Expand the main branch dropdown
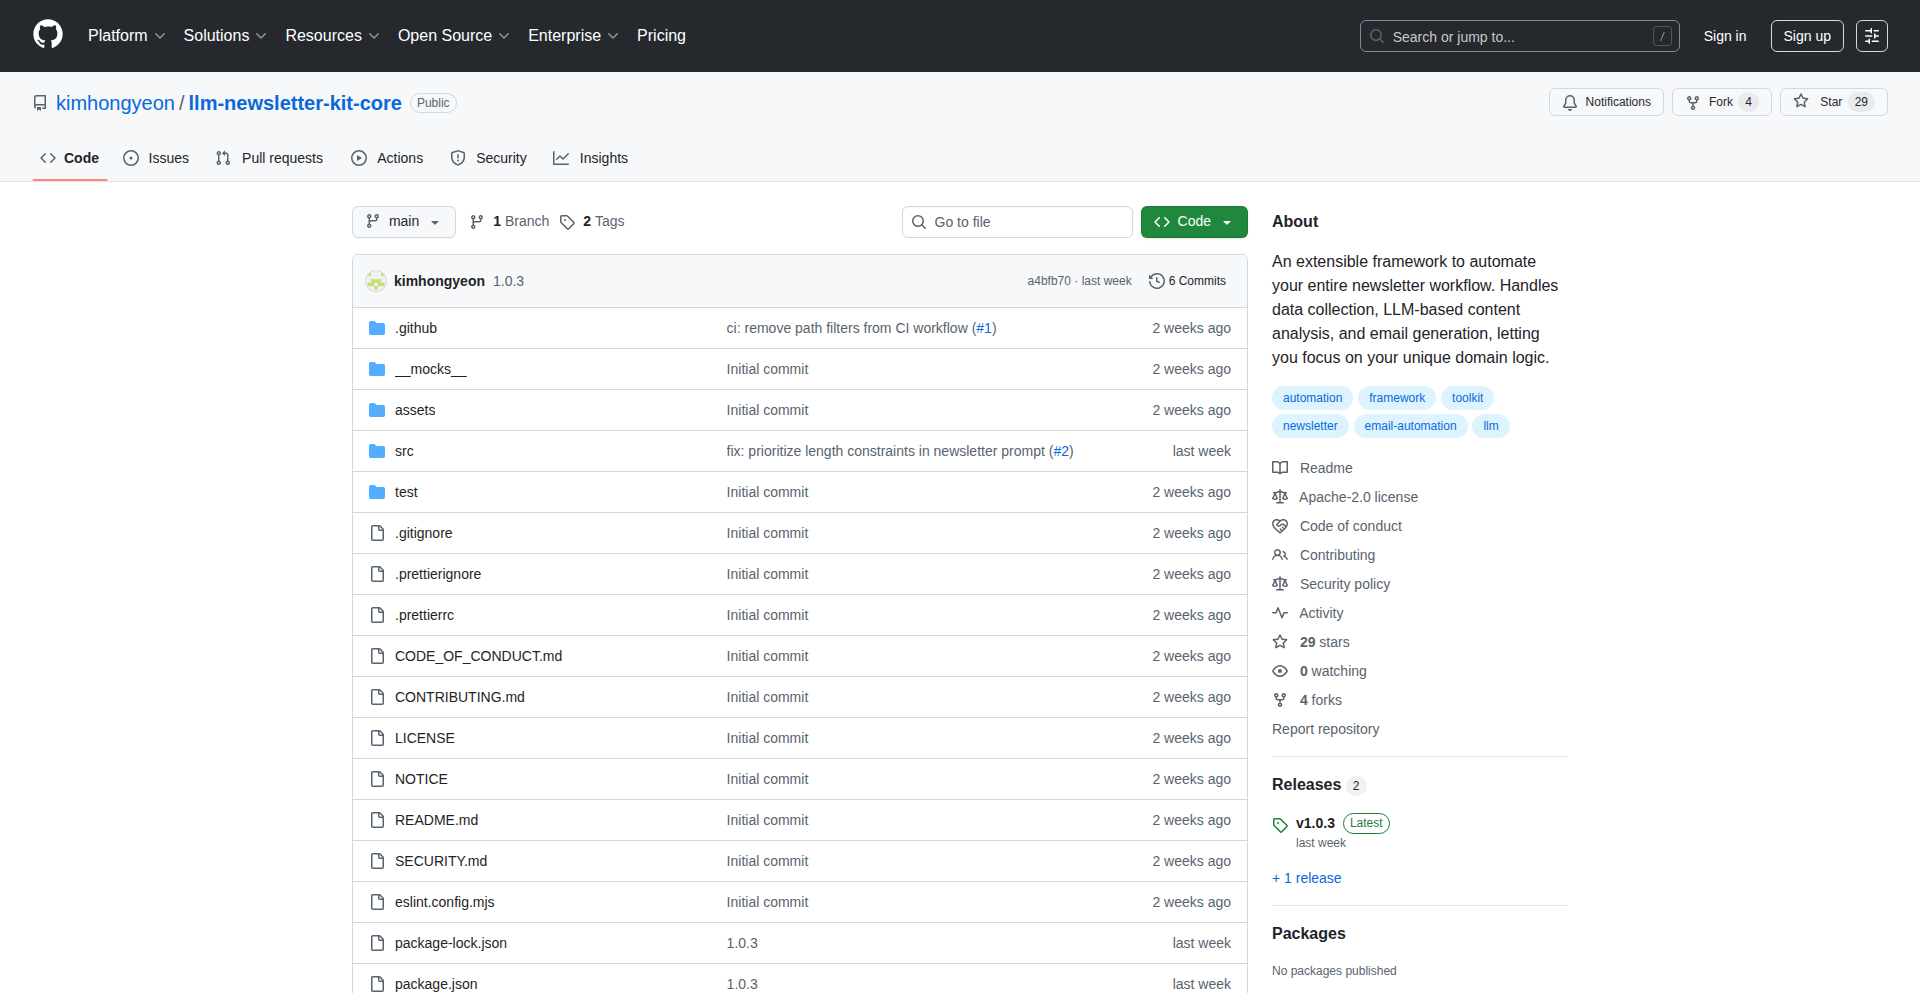The width and height of the screenshot is (1920, 993). pyautogui.click(x=403, y=222)
